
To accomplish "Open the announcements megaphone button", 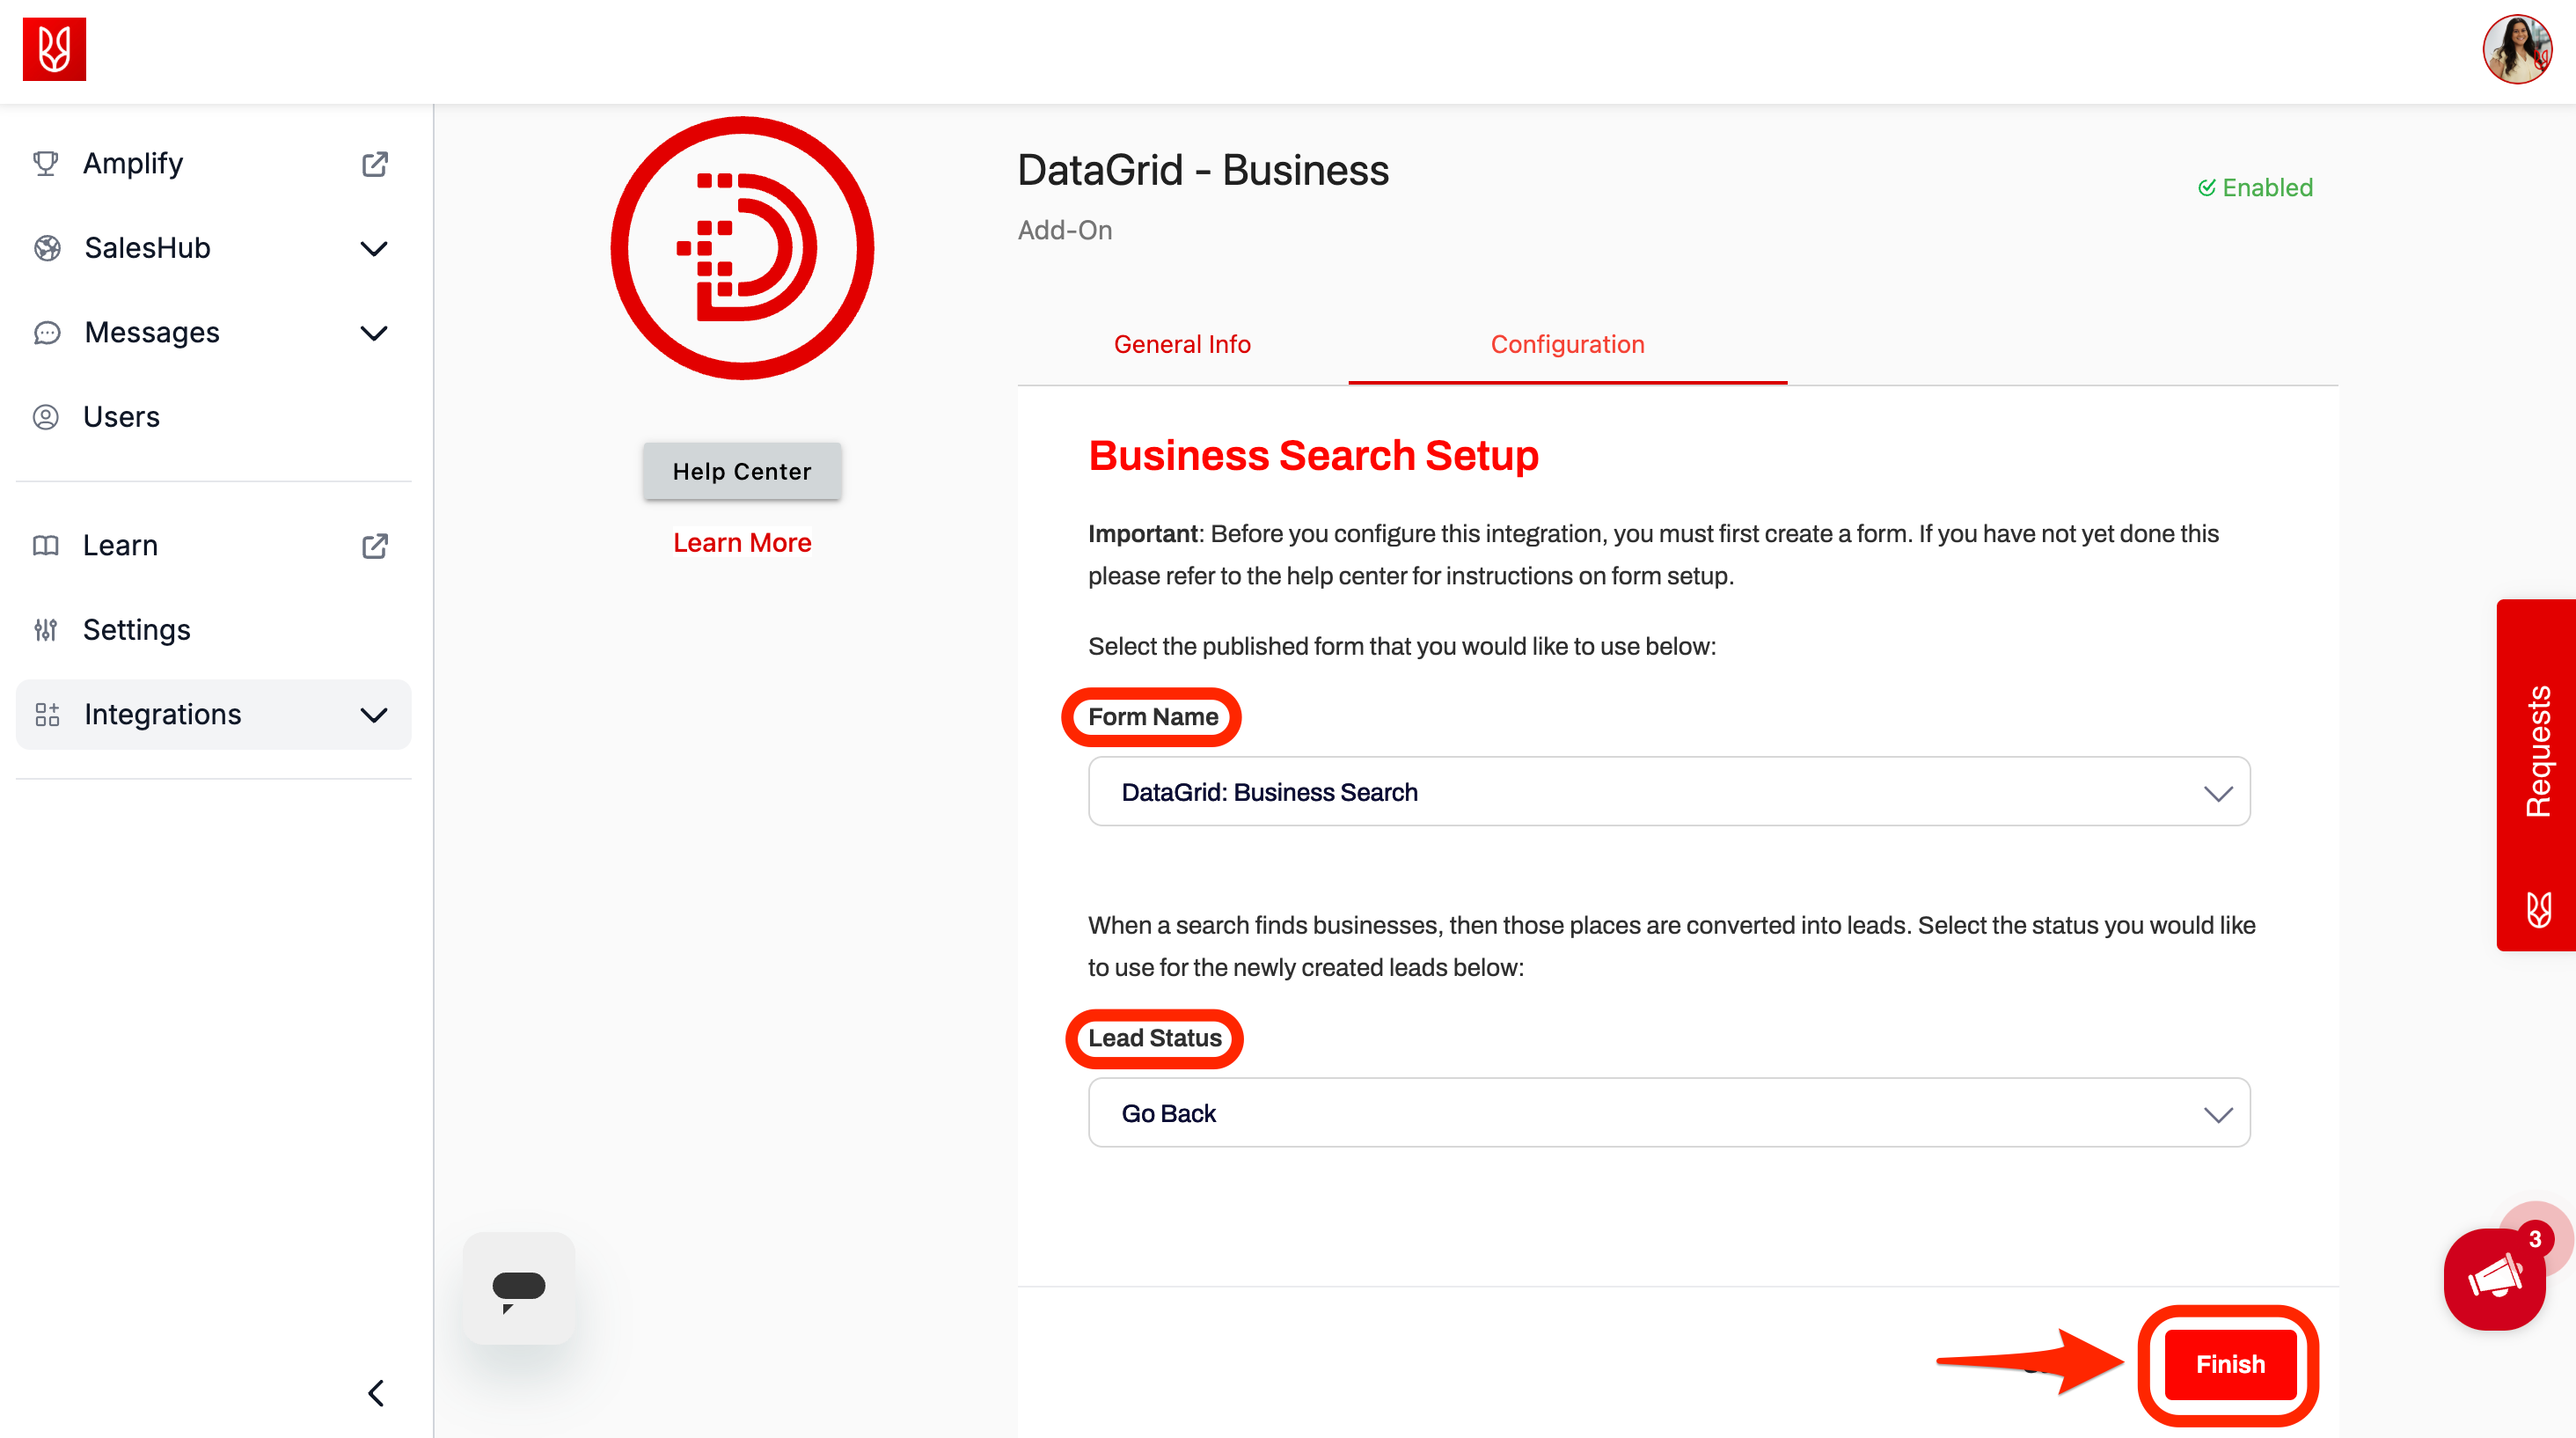I will pyautogui.click(x=2494, y=1278).
